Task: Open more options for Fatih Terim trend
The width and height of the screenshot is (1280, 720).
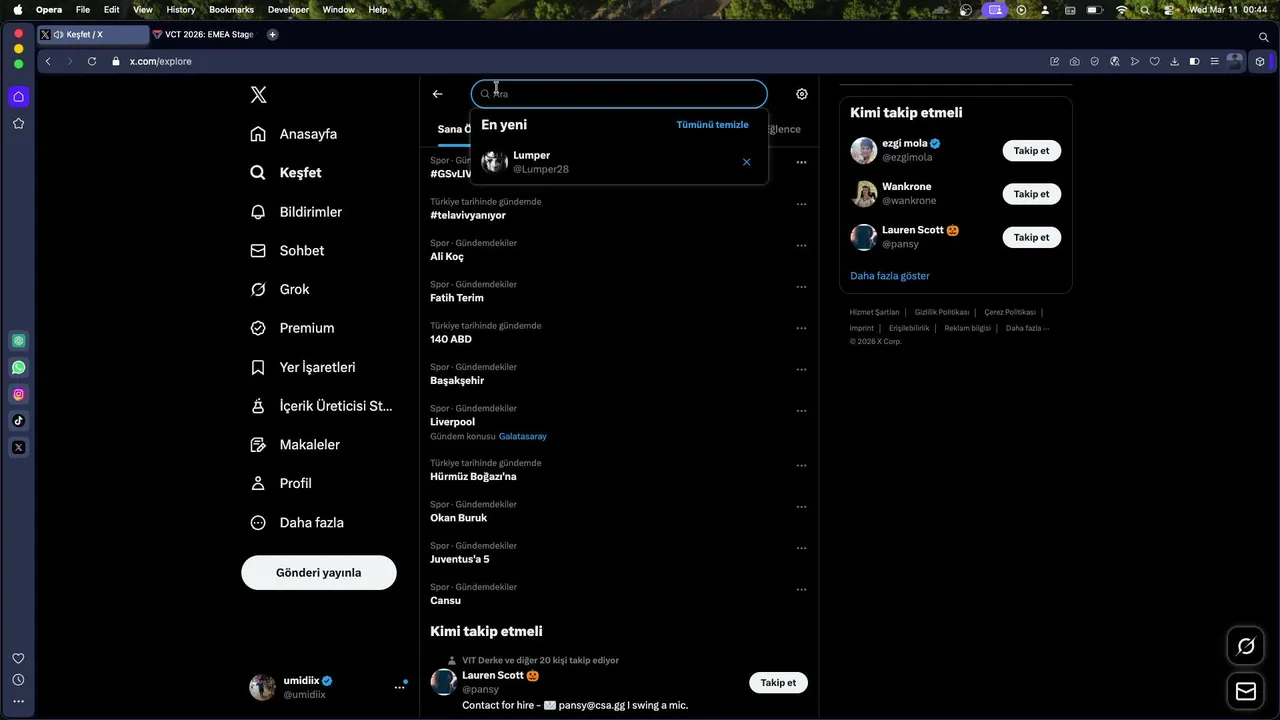Action: tap(801, 287)
